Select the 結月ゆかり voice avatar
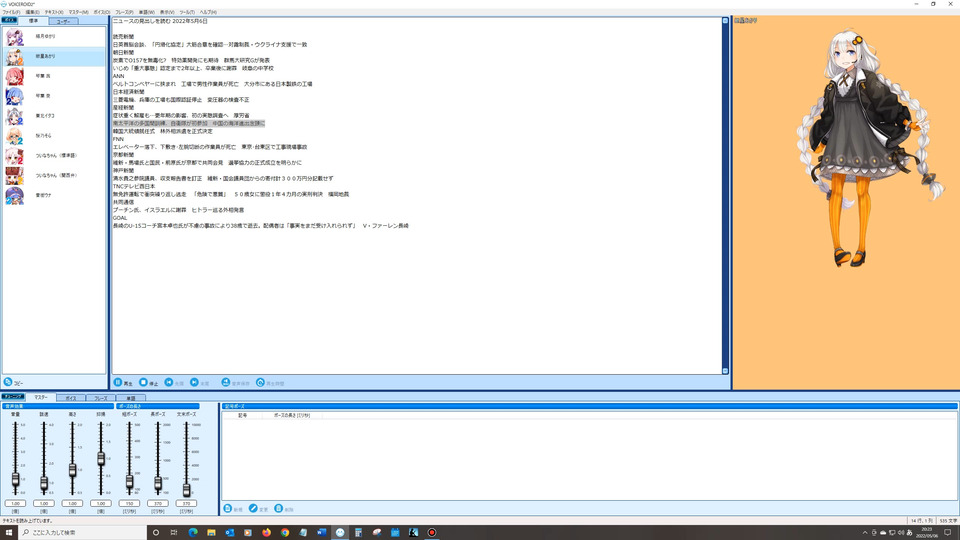 click(x=14, y=37)
